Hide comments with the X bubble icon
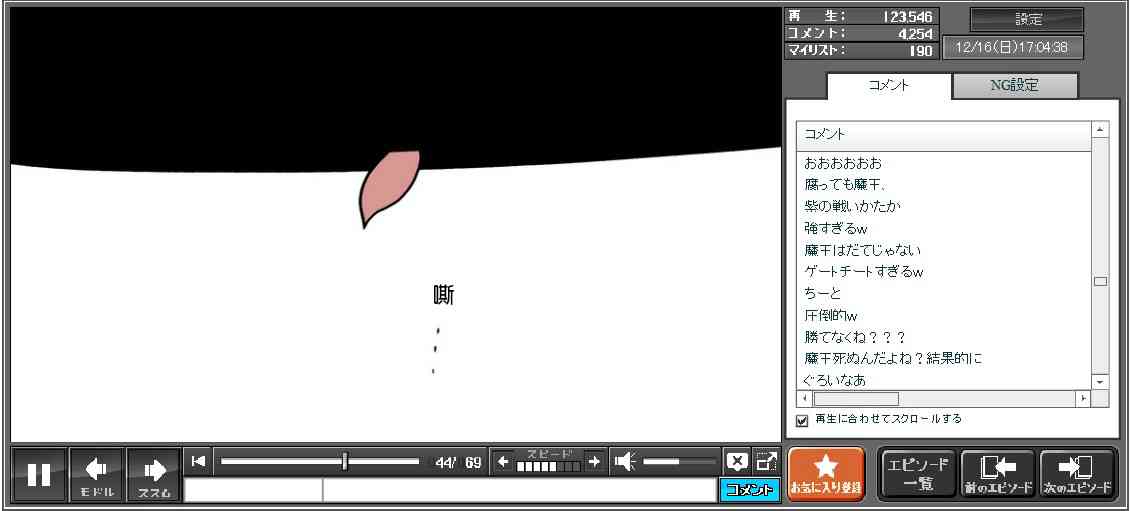Screen dimensions: 1131x511 point(737,461)
